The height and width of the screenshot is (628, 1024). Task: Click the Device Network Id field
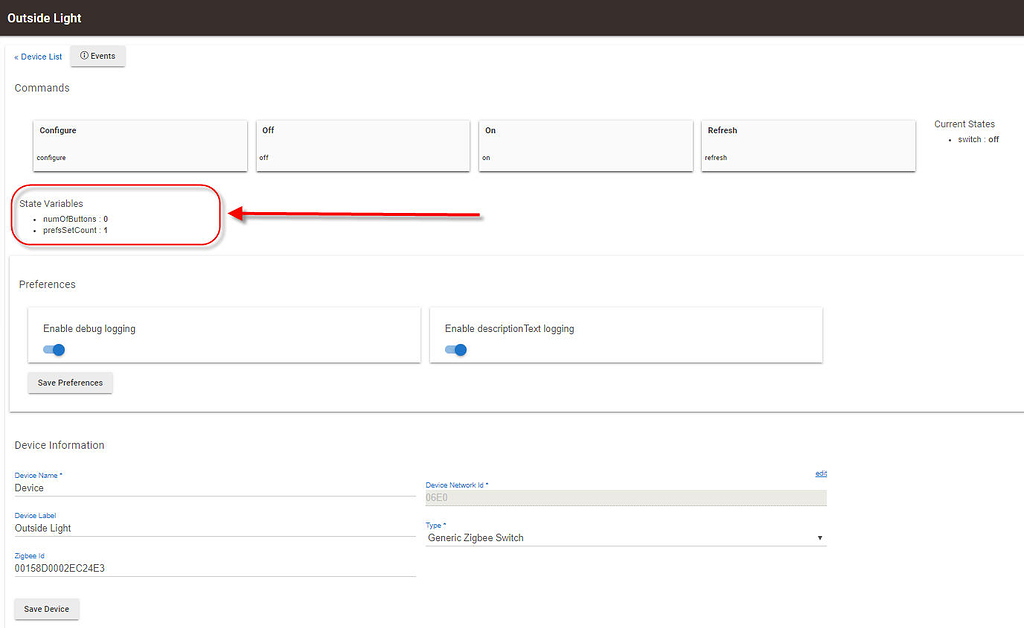coord(625,498)
